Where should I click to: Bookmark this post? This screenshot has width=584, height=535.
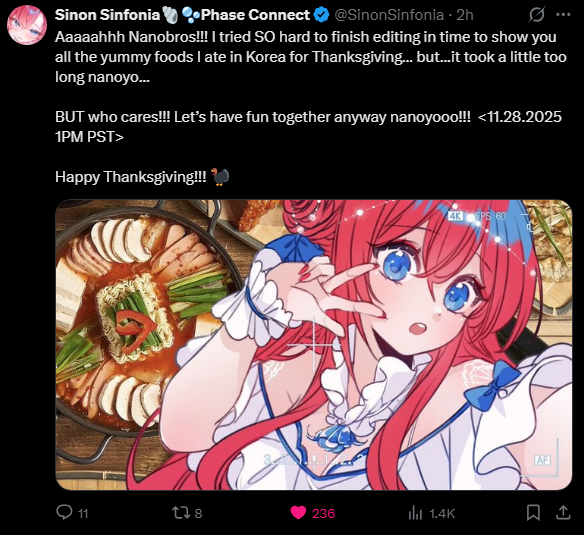pos(533,513)
